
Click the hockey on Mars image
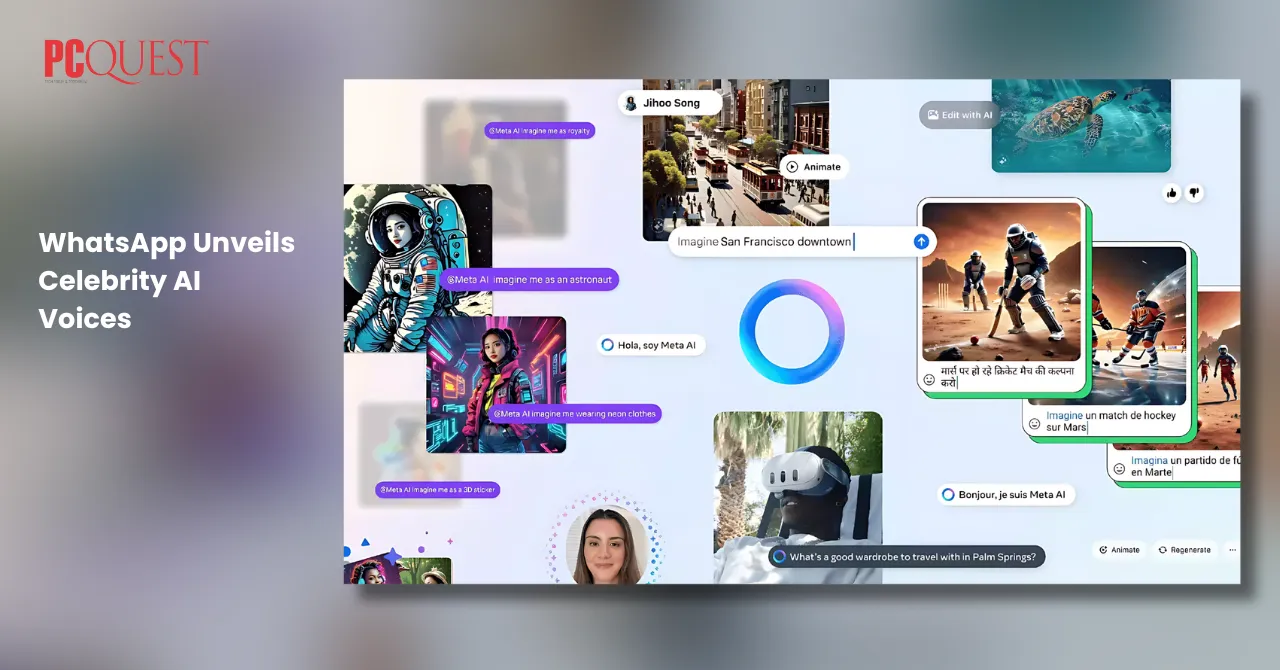pyautogui.click(x=1138, y=325)
